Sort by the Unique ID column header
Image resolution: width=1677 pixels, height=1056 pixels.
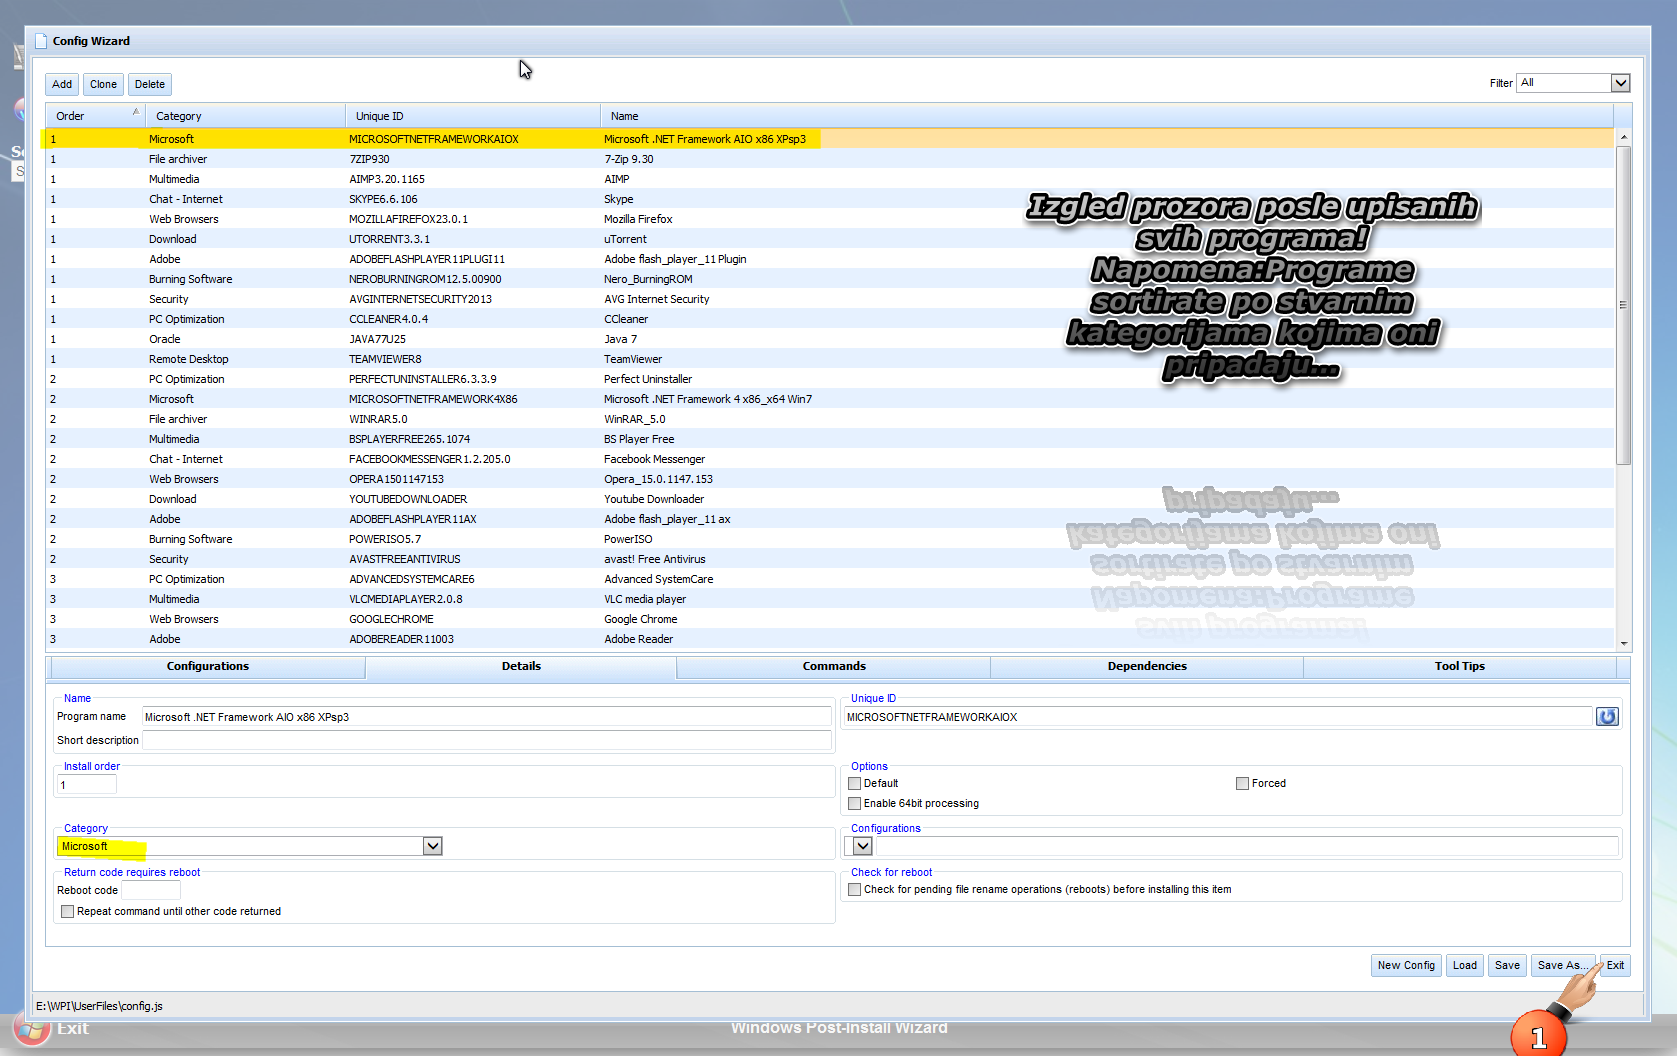pyautogui.click(x=473, y=116)
